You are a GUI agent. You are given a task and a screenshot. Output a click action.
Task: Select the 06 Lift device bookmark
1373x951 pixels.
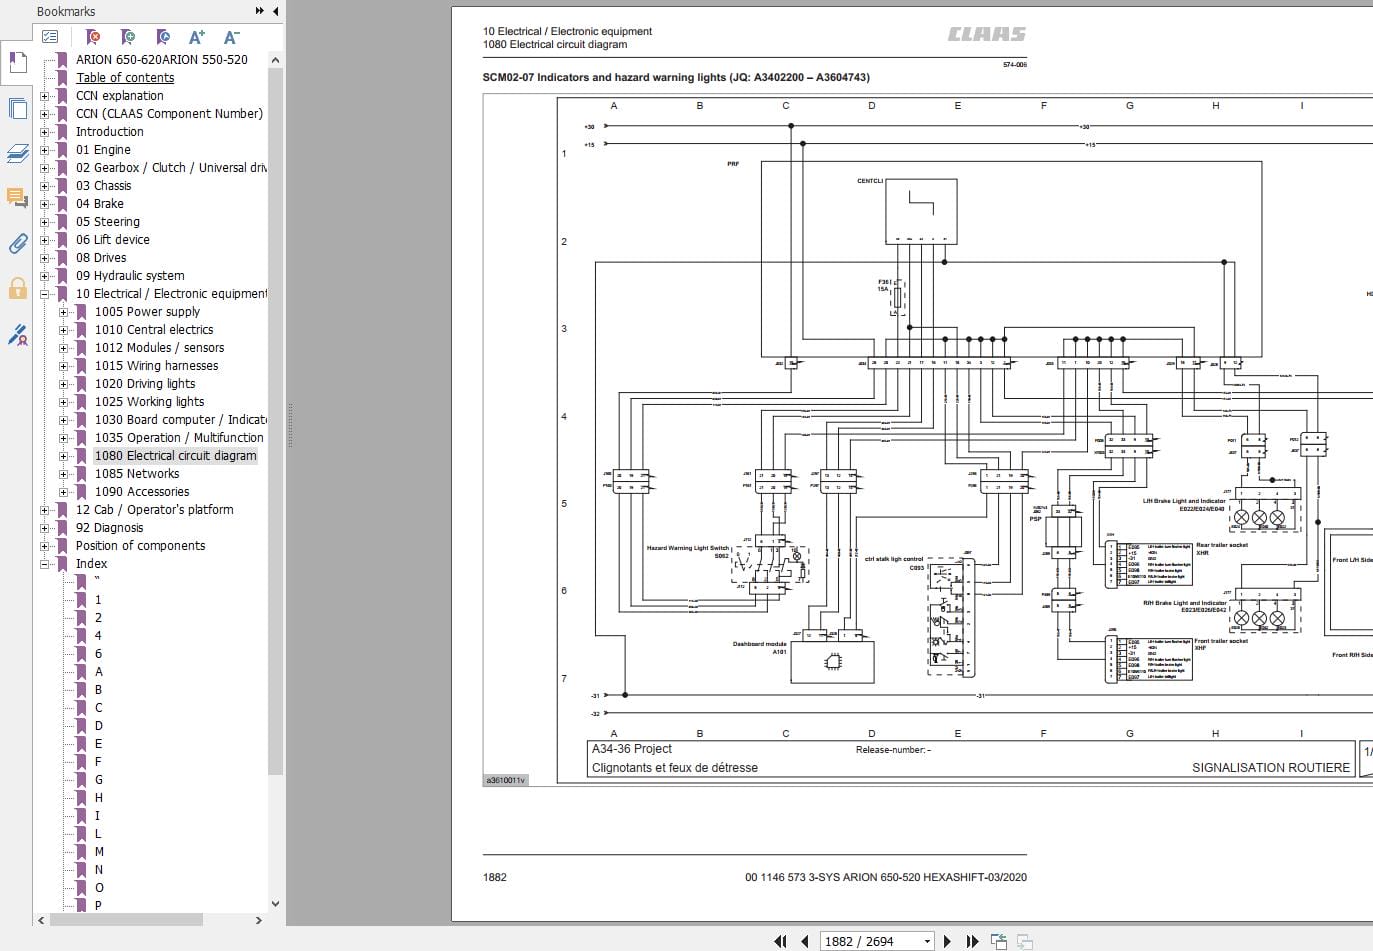[113, 240]
